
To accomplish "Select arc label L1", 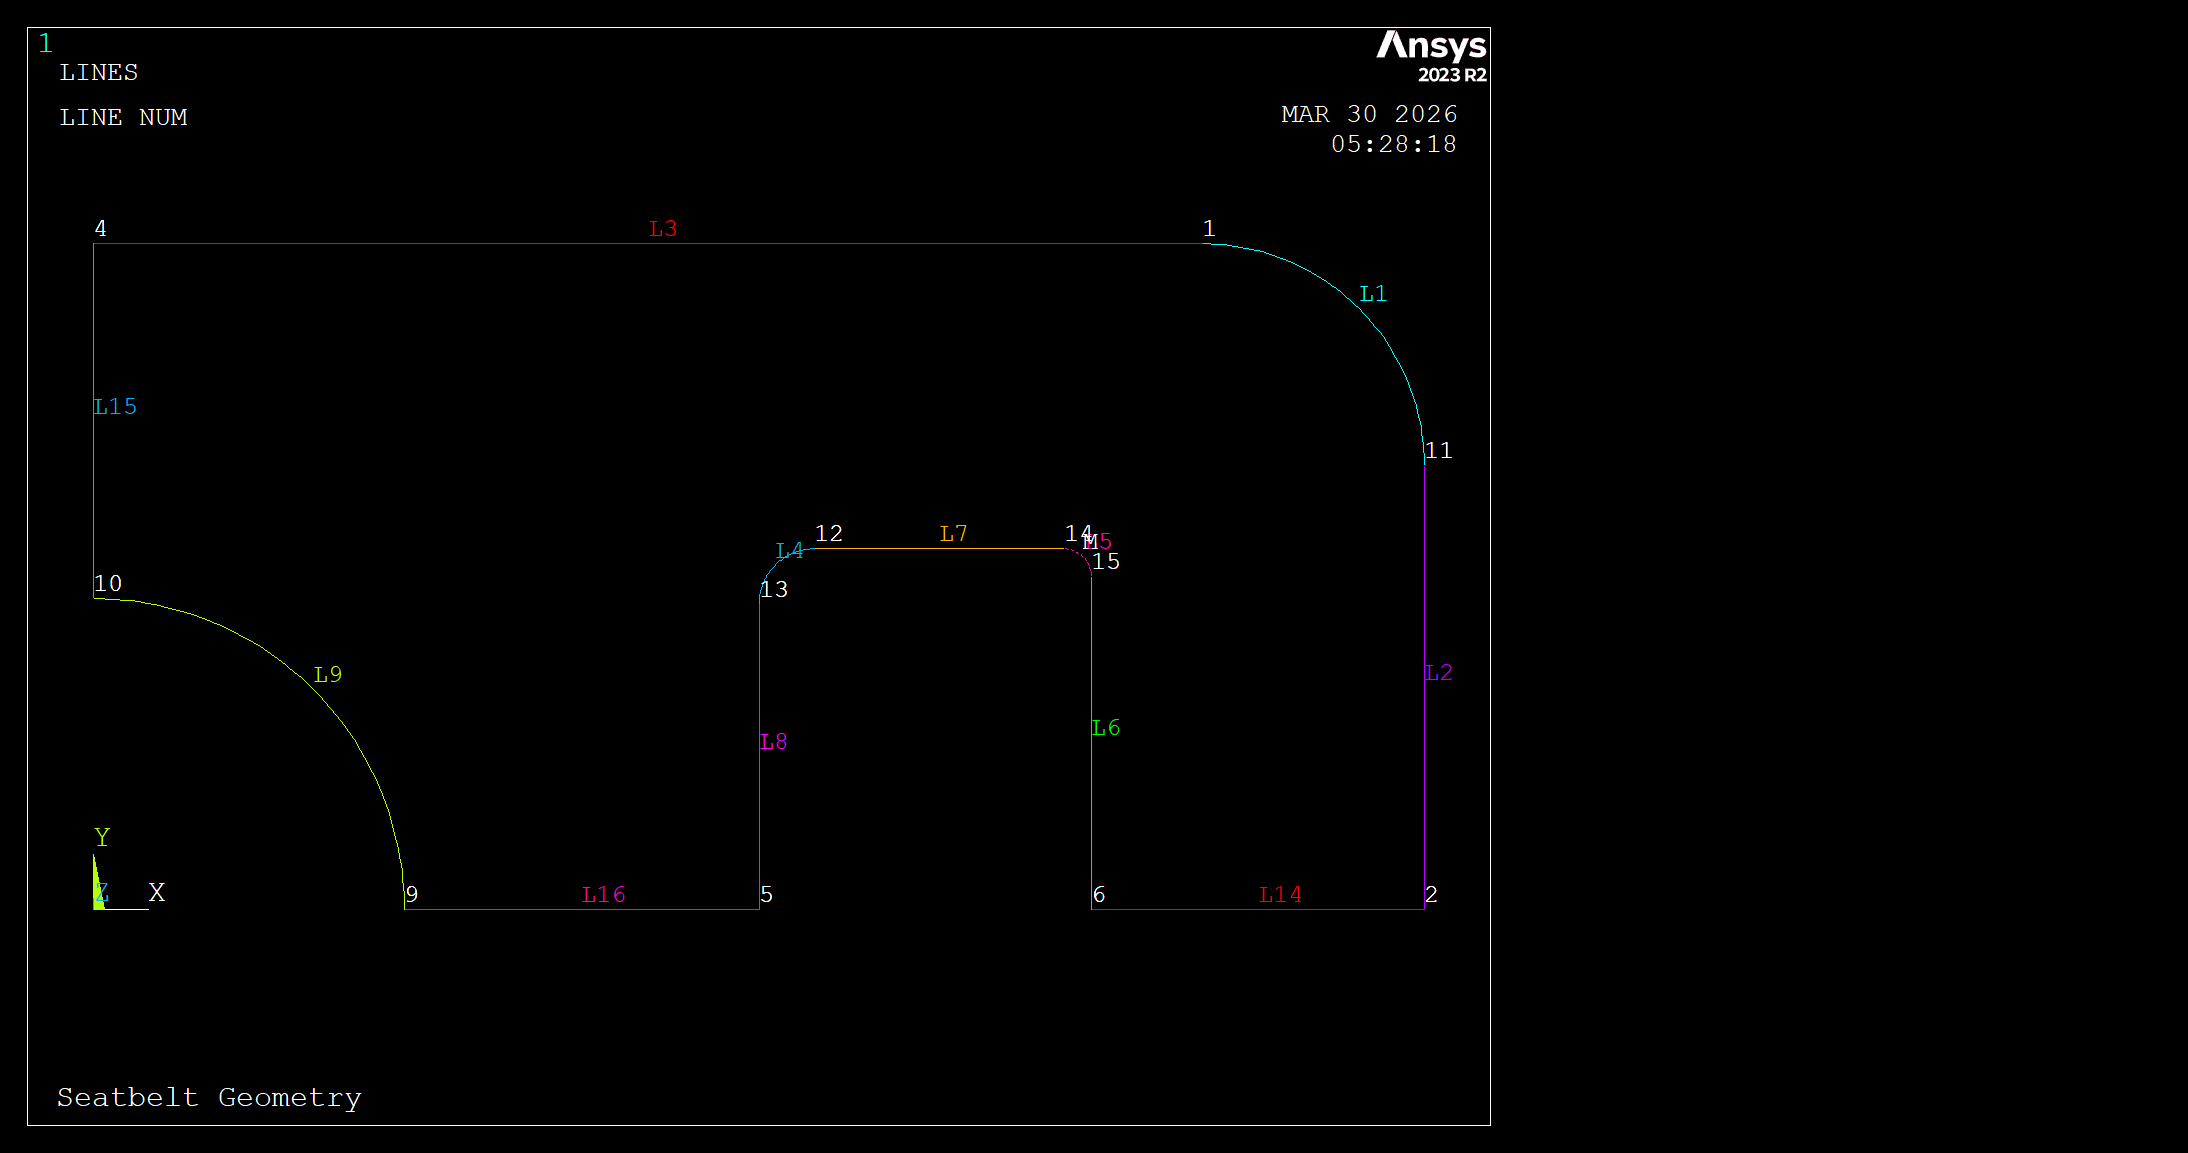I will (x=1373, y=294).
